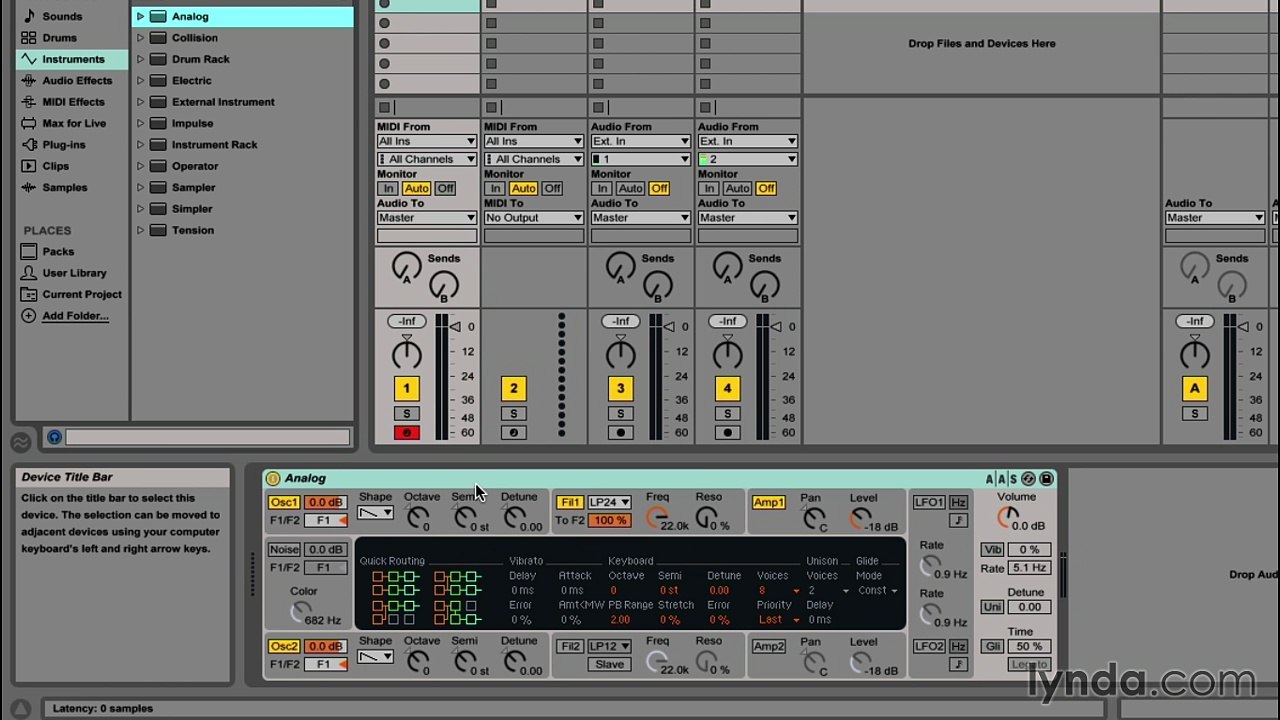Select the Sounds category in browser

click(62, 17)
